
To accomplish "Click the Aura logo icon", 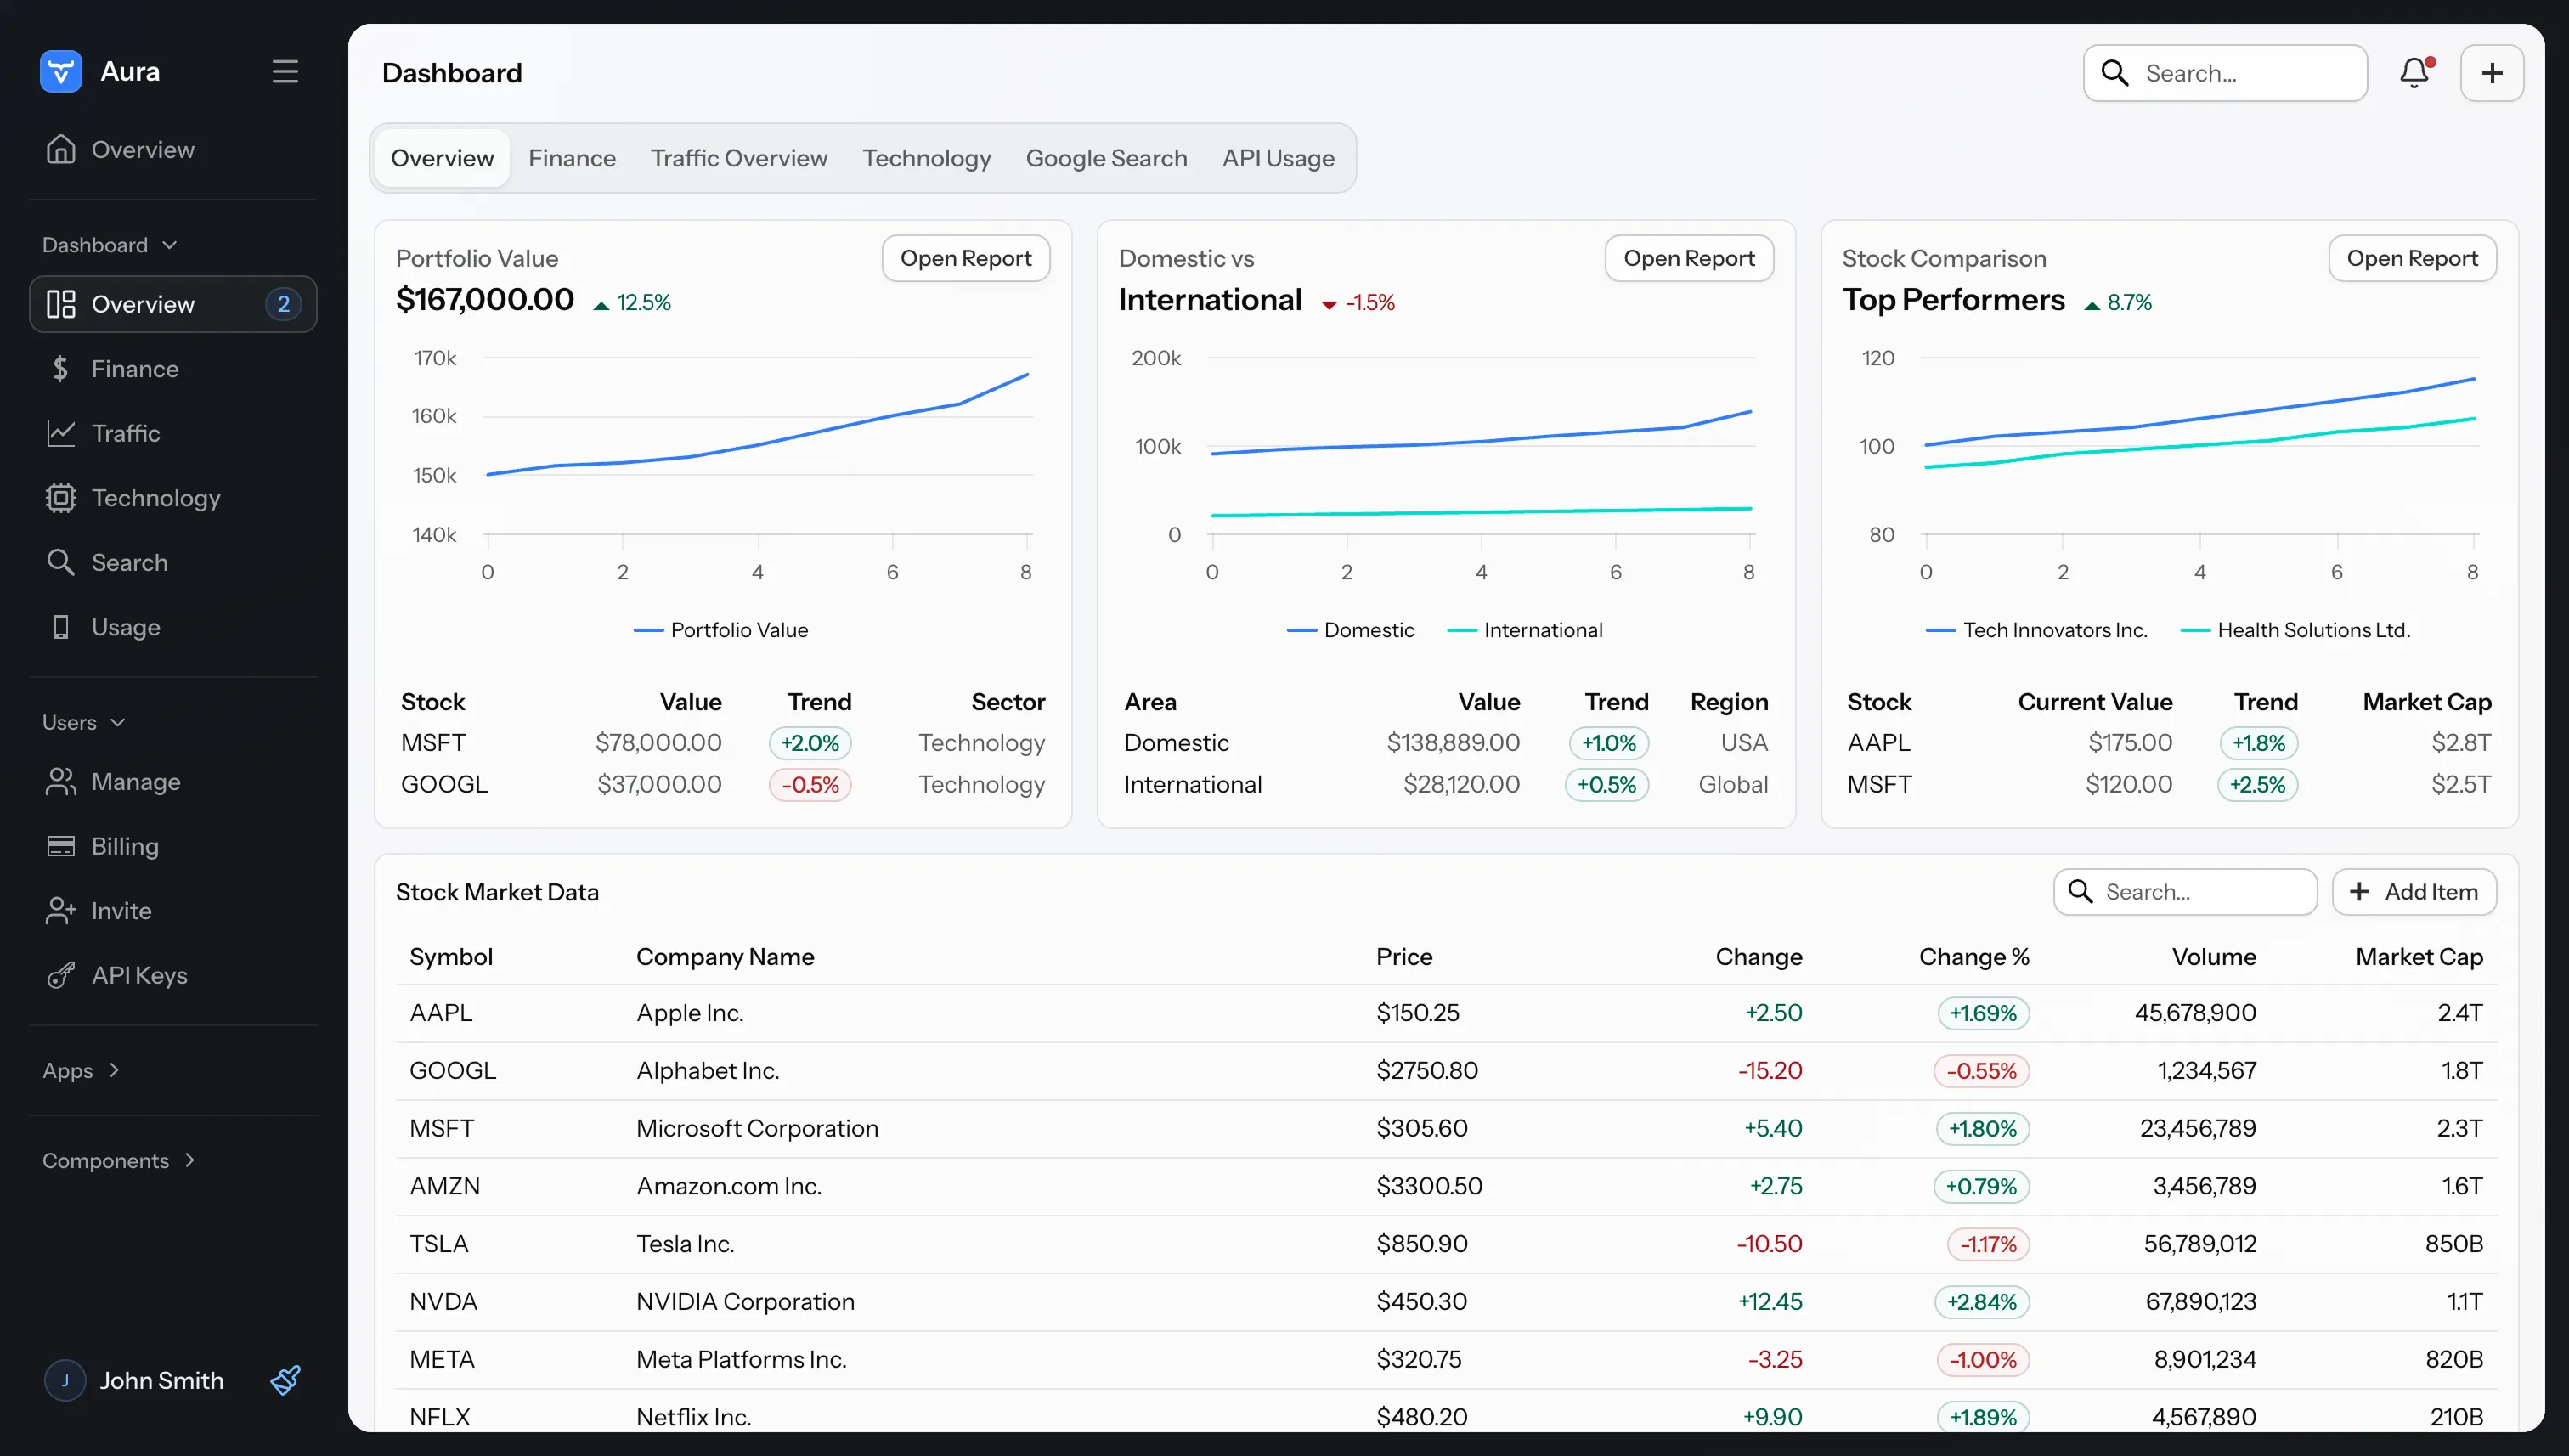I will coord(61,72).
